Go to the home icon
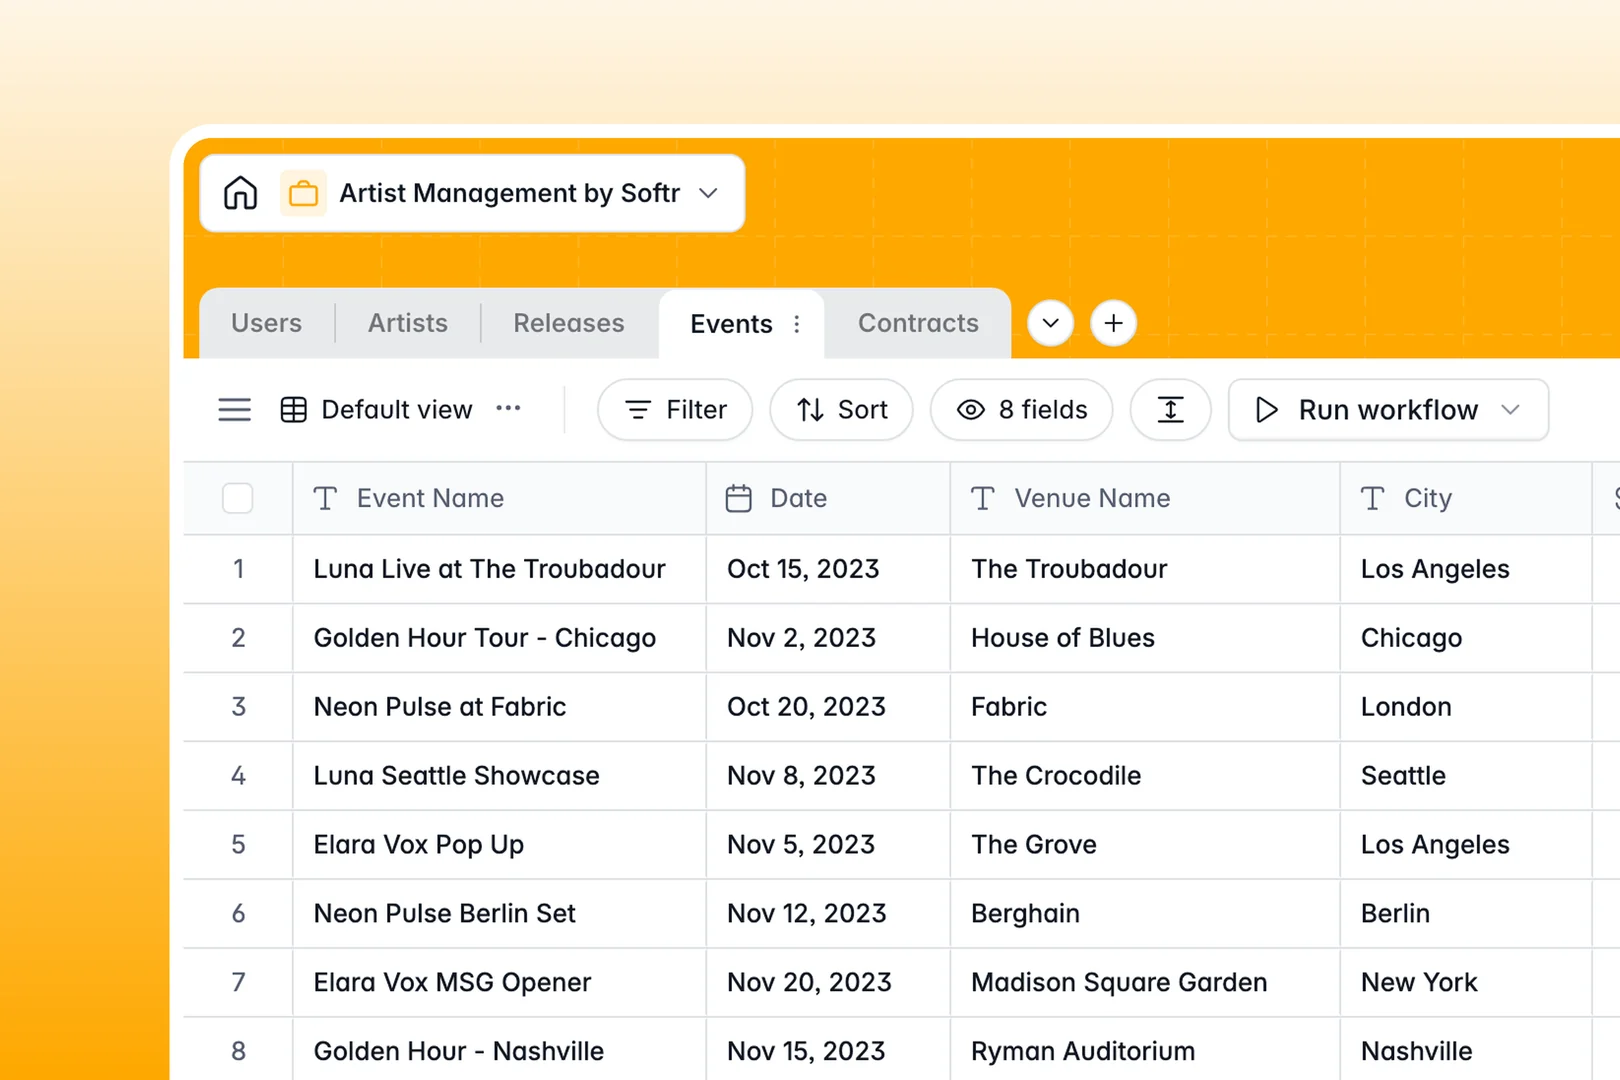This screenshot has width=1620, height=1080. tap(240, 193)
